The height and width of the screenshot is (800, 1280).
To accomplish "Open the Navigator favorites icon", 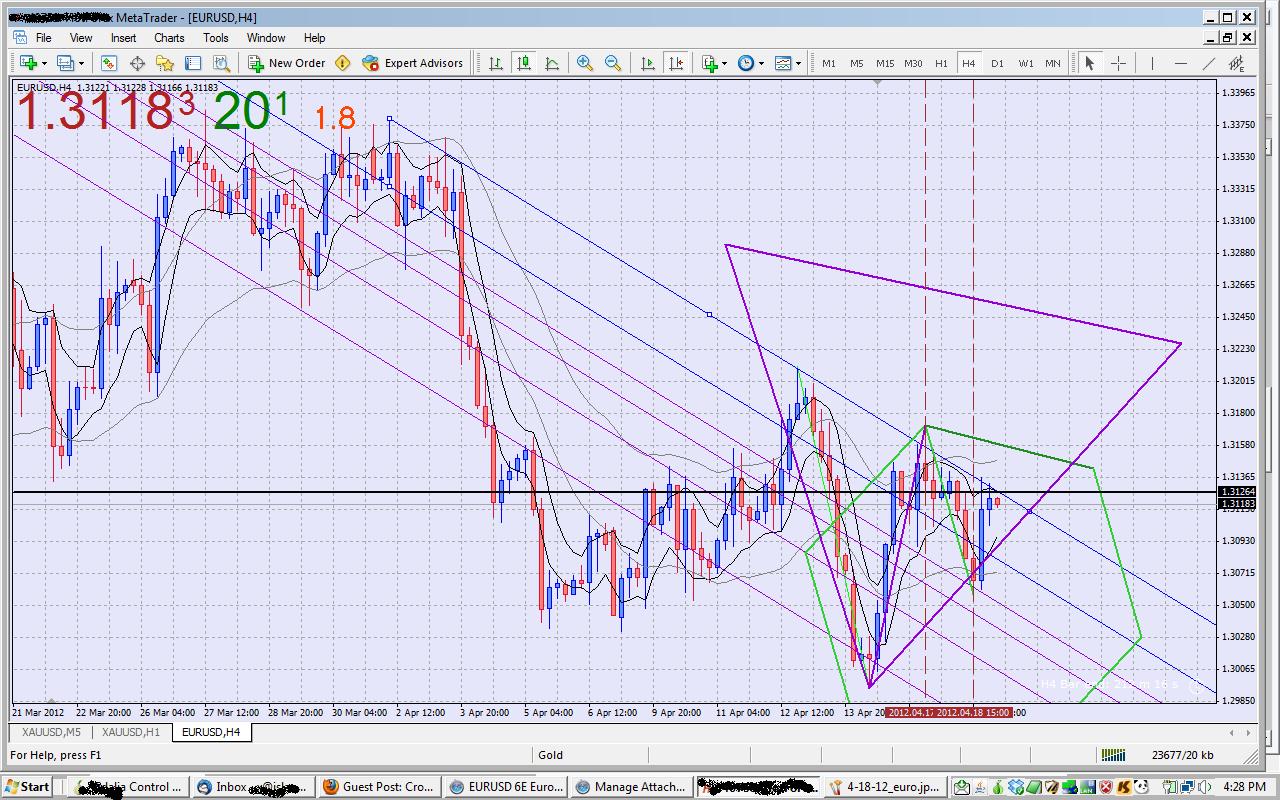I will click(x=165, y=63).
